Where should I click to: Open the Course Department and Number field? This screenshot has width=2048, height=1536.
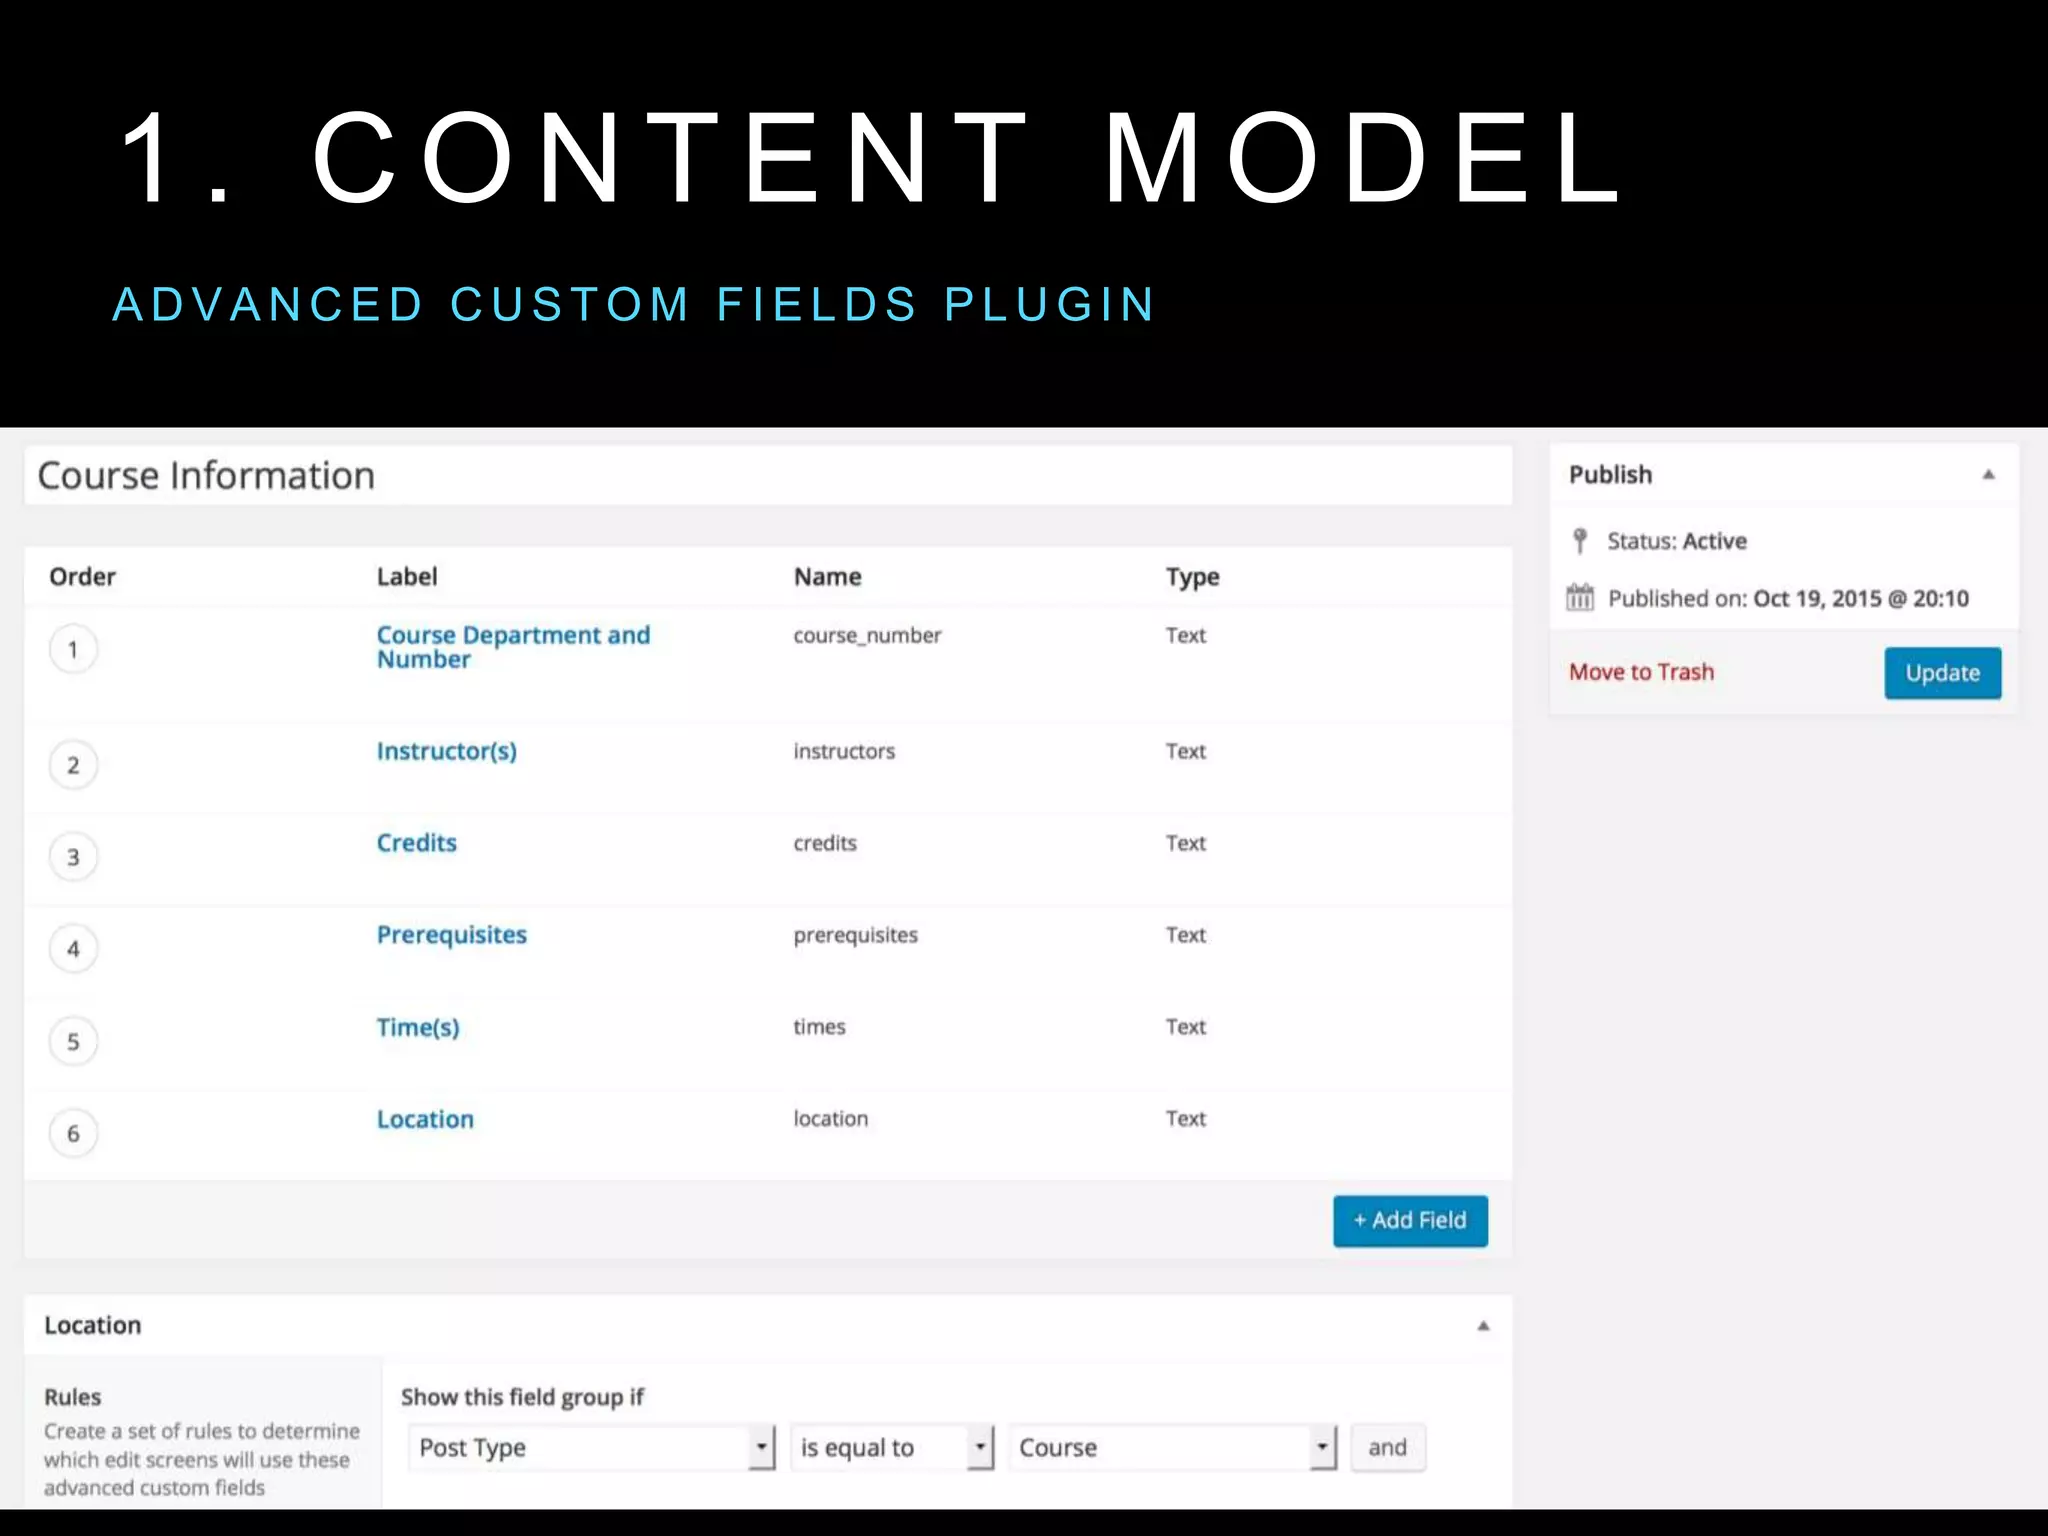click(x=513, y=647)
